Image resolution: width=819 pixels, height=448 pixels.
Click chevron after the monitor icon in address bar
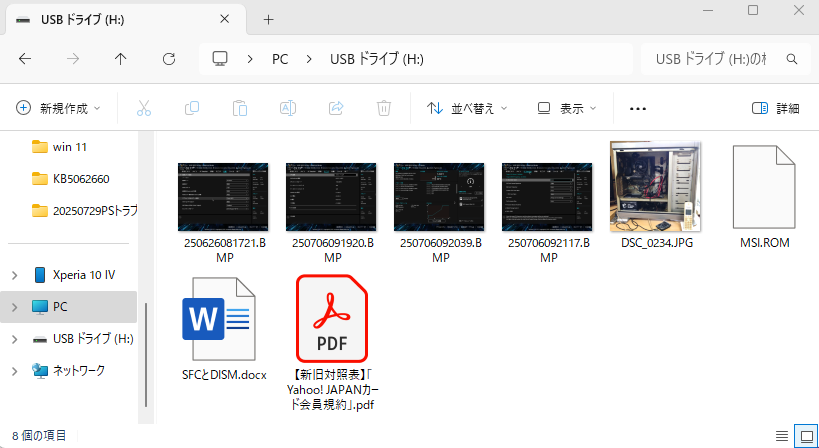250,59
